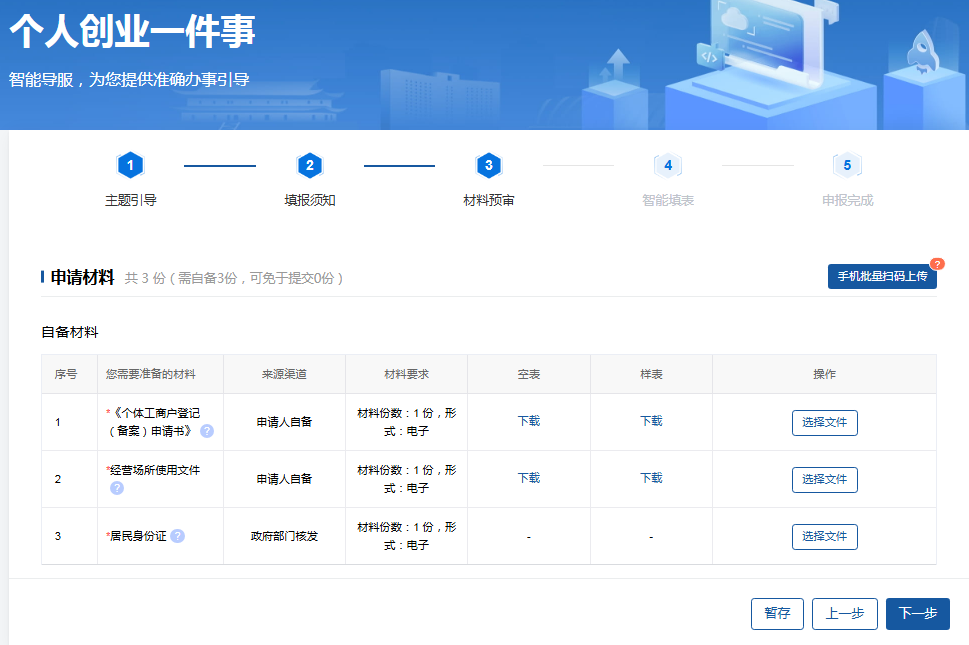Proceed with 下一步 button
This screenshot has width=969, height=645.
917,614
